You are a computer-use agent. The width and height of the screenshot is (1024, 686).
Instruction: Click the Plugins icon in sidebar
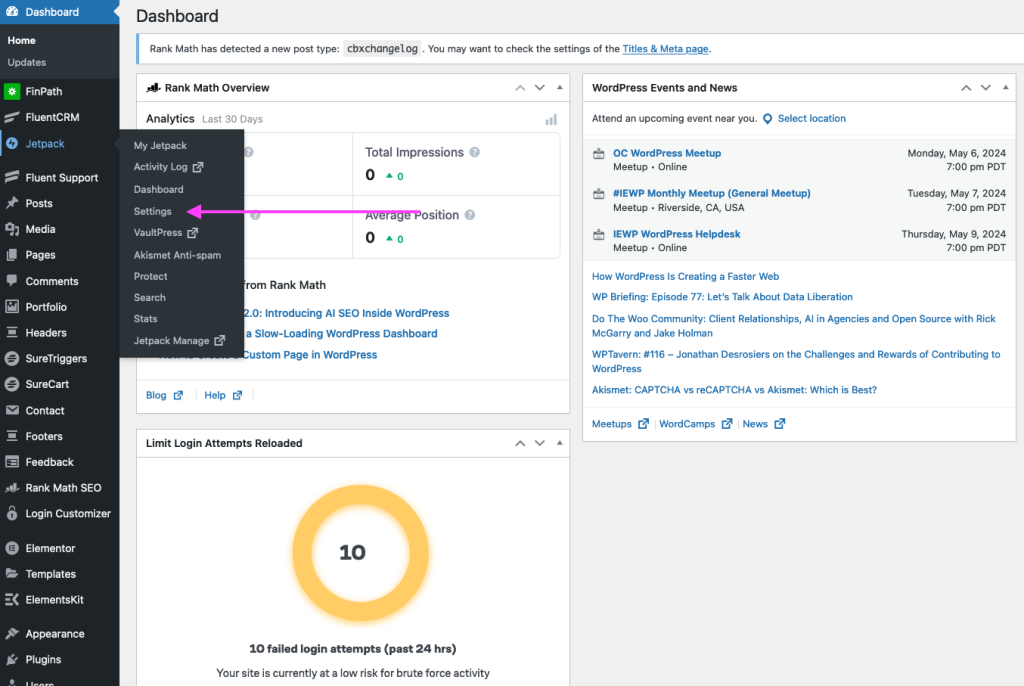(12, 660)
